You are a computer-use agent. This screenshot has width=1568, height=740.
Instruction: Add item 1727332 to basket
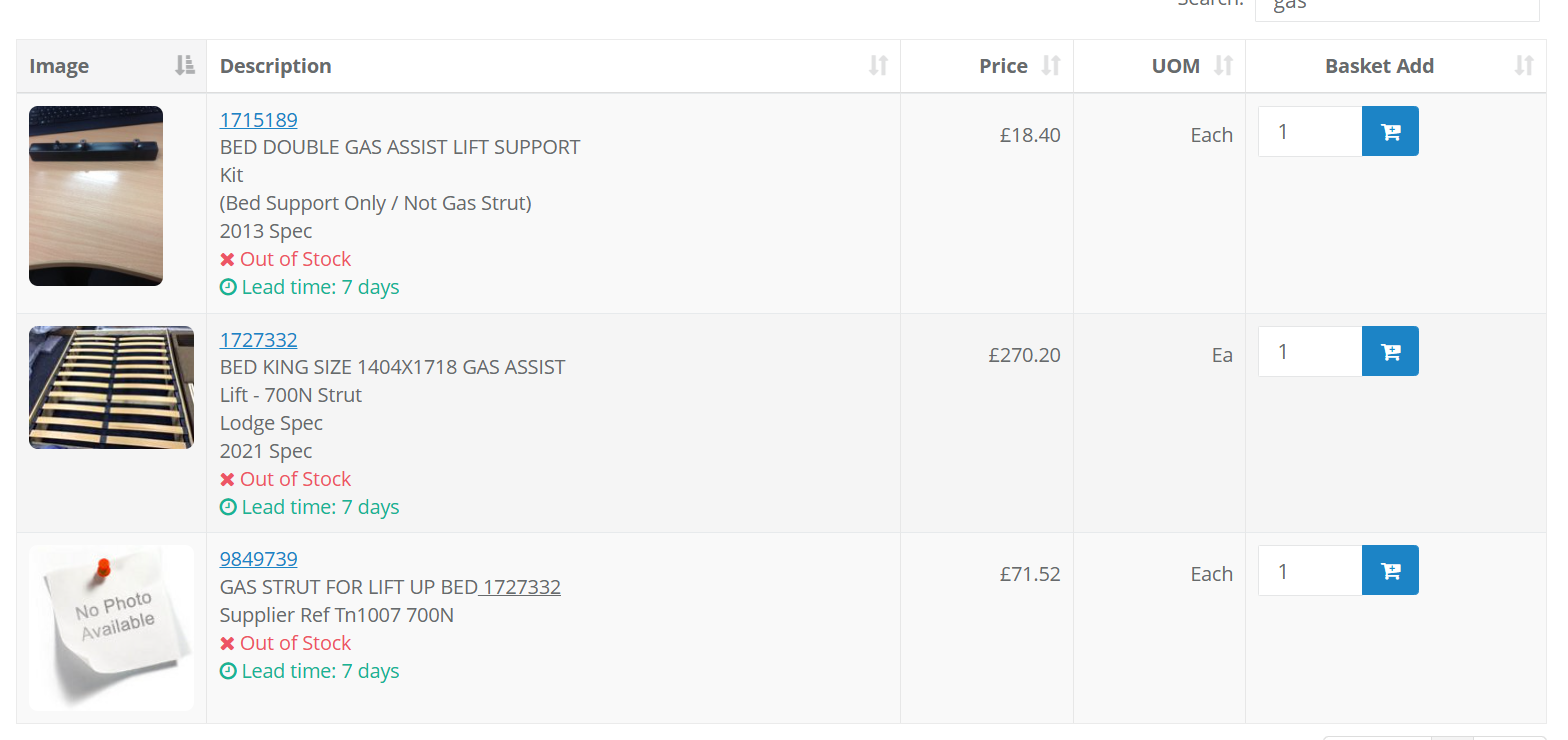(x=1390, y=352)
